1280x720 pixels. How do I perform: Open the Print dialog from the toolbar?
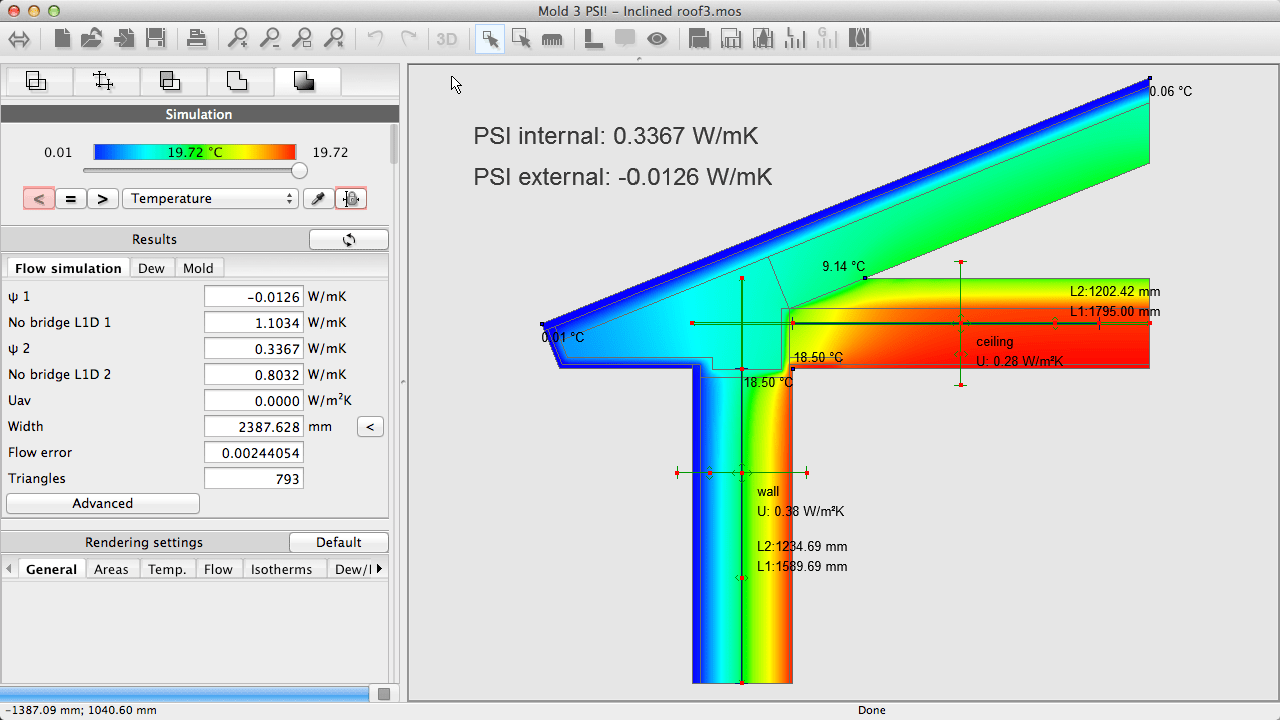pos(197,38)
